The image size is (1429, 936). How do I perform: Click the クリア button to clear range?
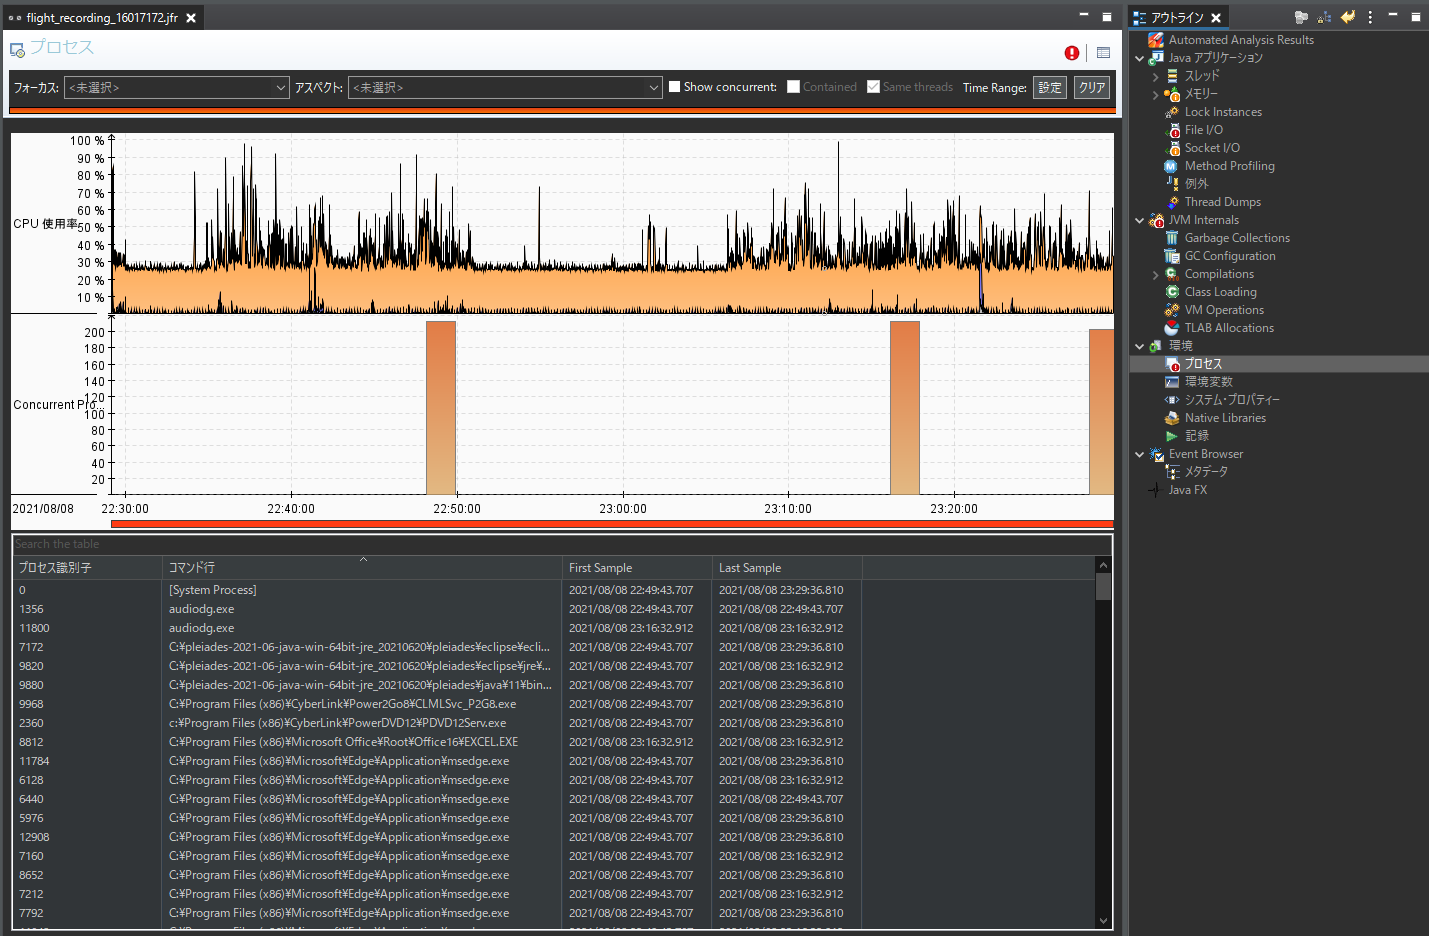tap(1090, 87)
